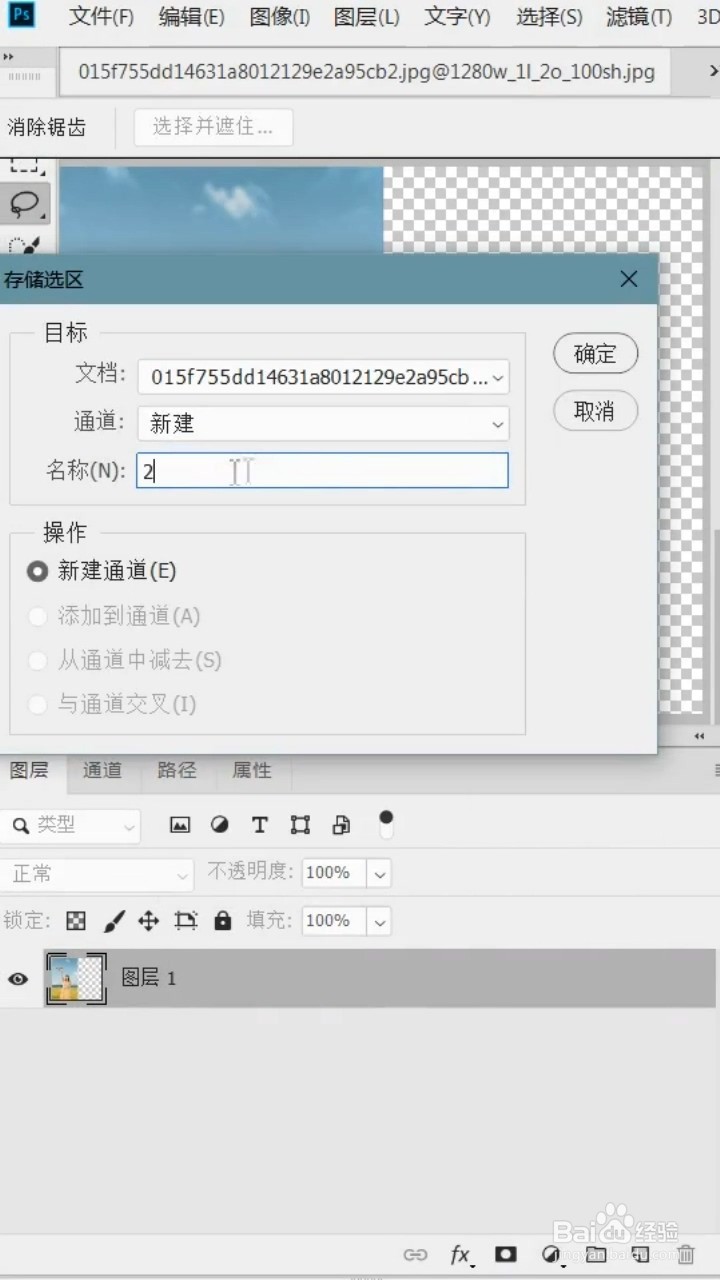Switch to the 路径 panel tab
Screen dimensions: 720x1280
point(177,770)
